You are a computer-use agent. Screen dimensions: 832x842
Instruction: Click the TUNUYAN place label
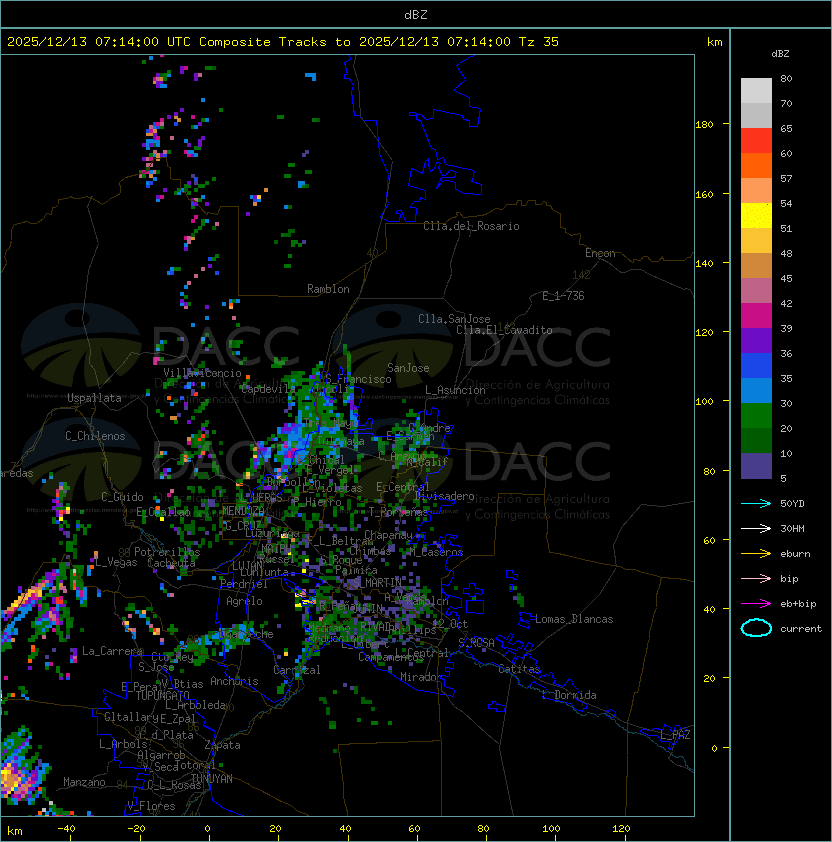[212, 779]
